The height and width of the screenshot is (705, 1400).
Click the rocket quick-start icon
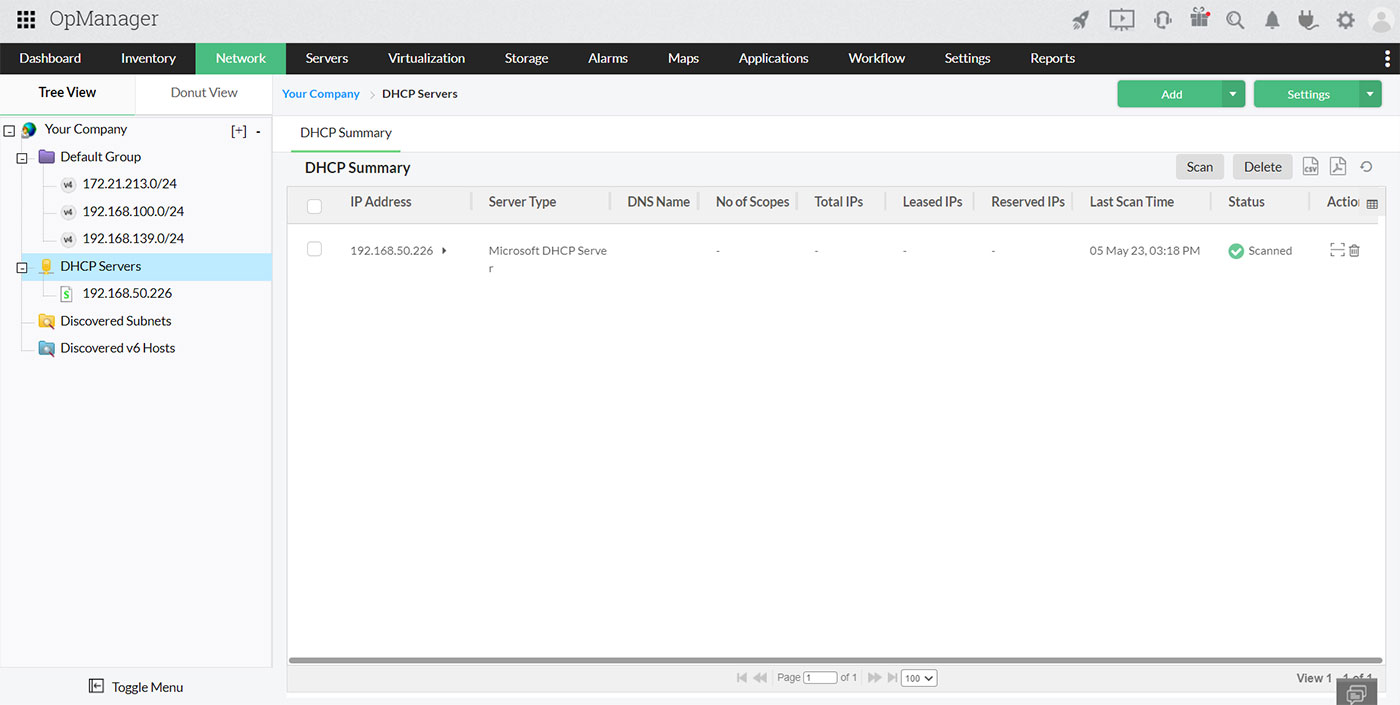(x=1080, y=20)
